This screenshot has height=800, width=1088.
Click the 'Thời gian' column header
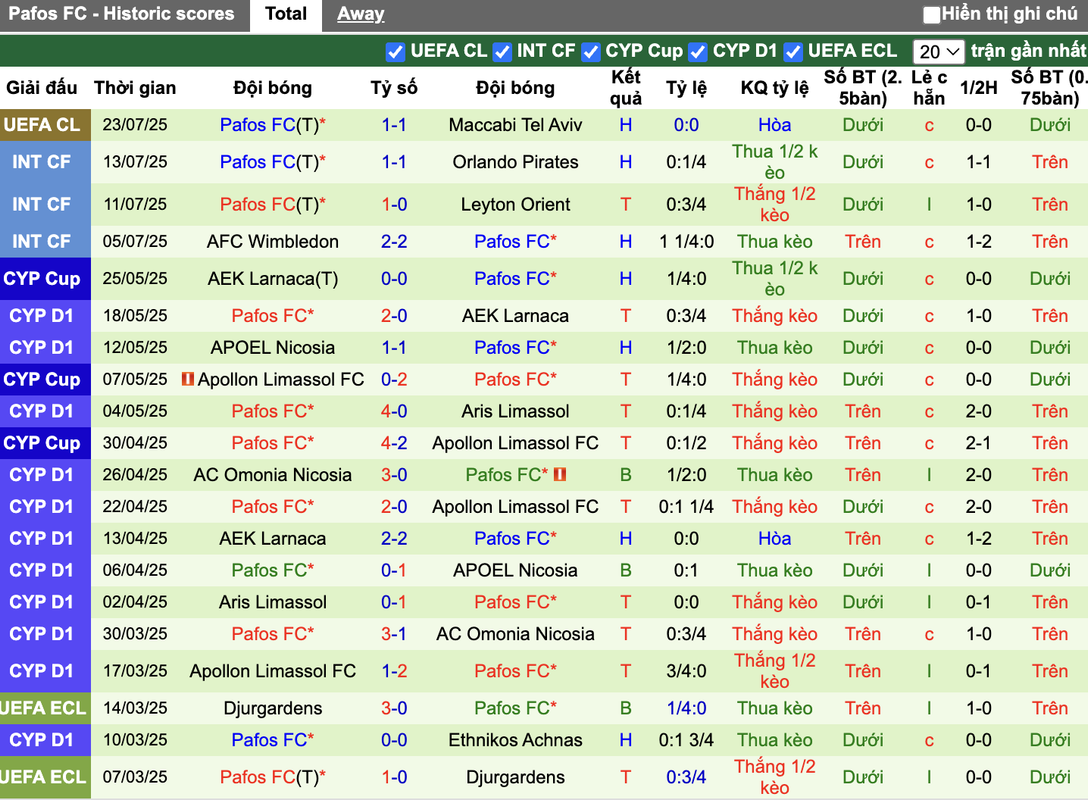pos(135,88)
